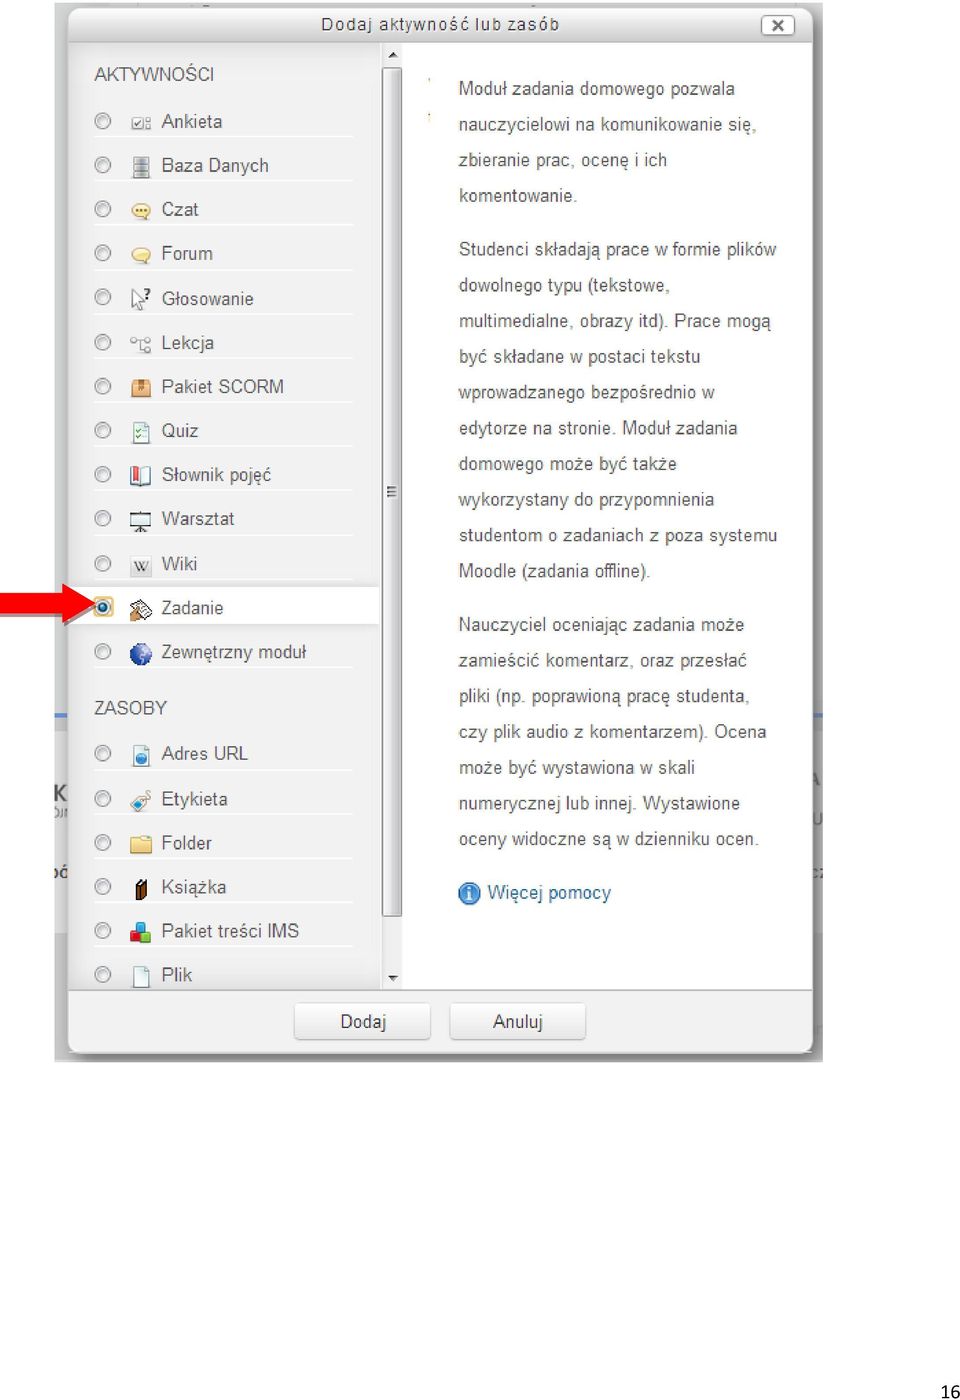The image size is (960, 1400).
Task: Click the Quiz label text
Action: click(x=180, y=431)
